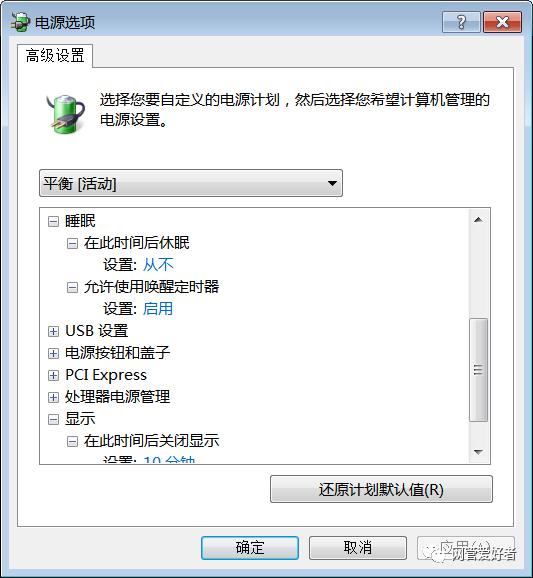Open the 平衡 [活动] power plan dropdown
Viewport: 533px width, 578px height.
pos(191,183)
